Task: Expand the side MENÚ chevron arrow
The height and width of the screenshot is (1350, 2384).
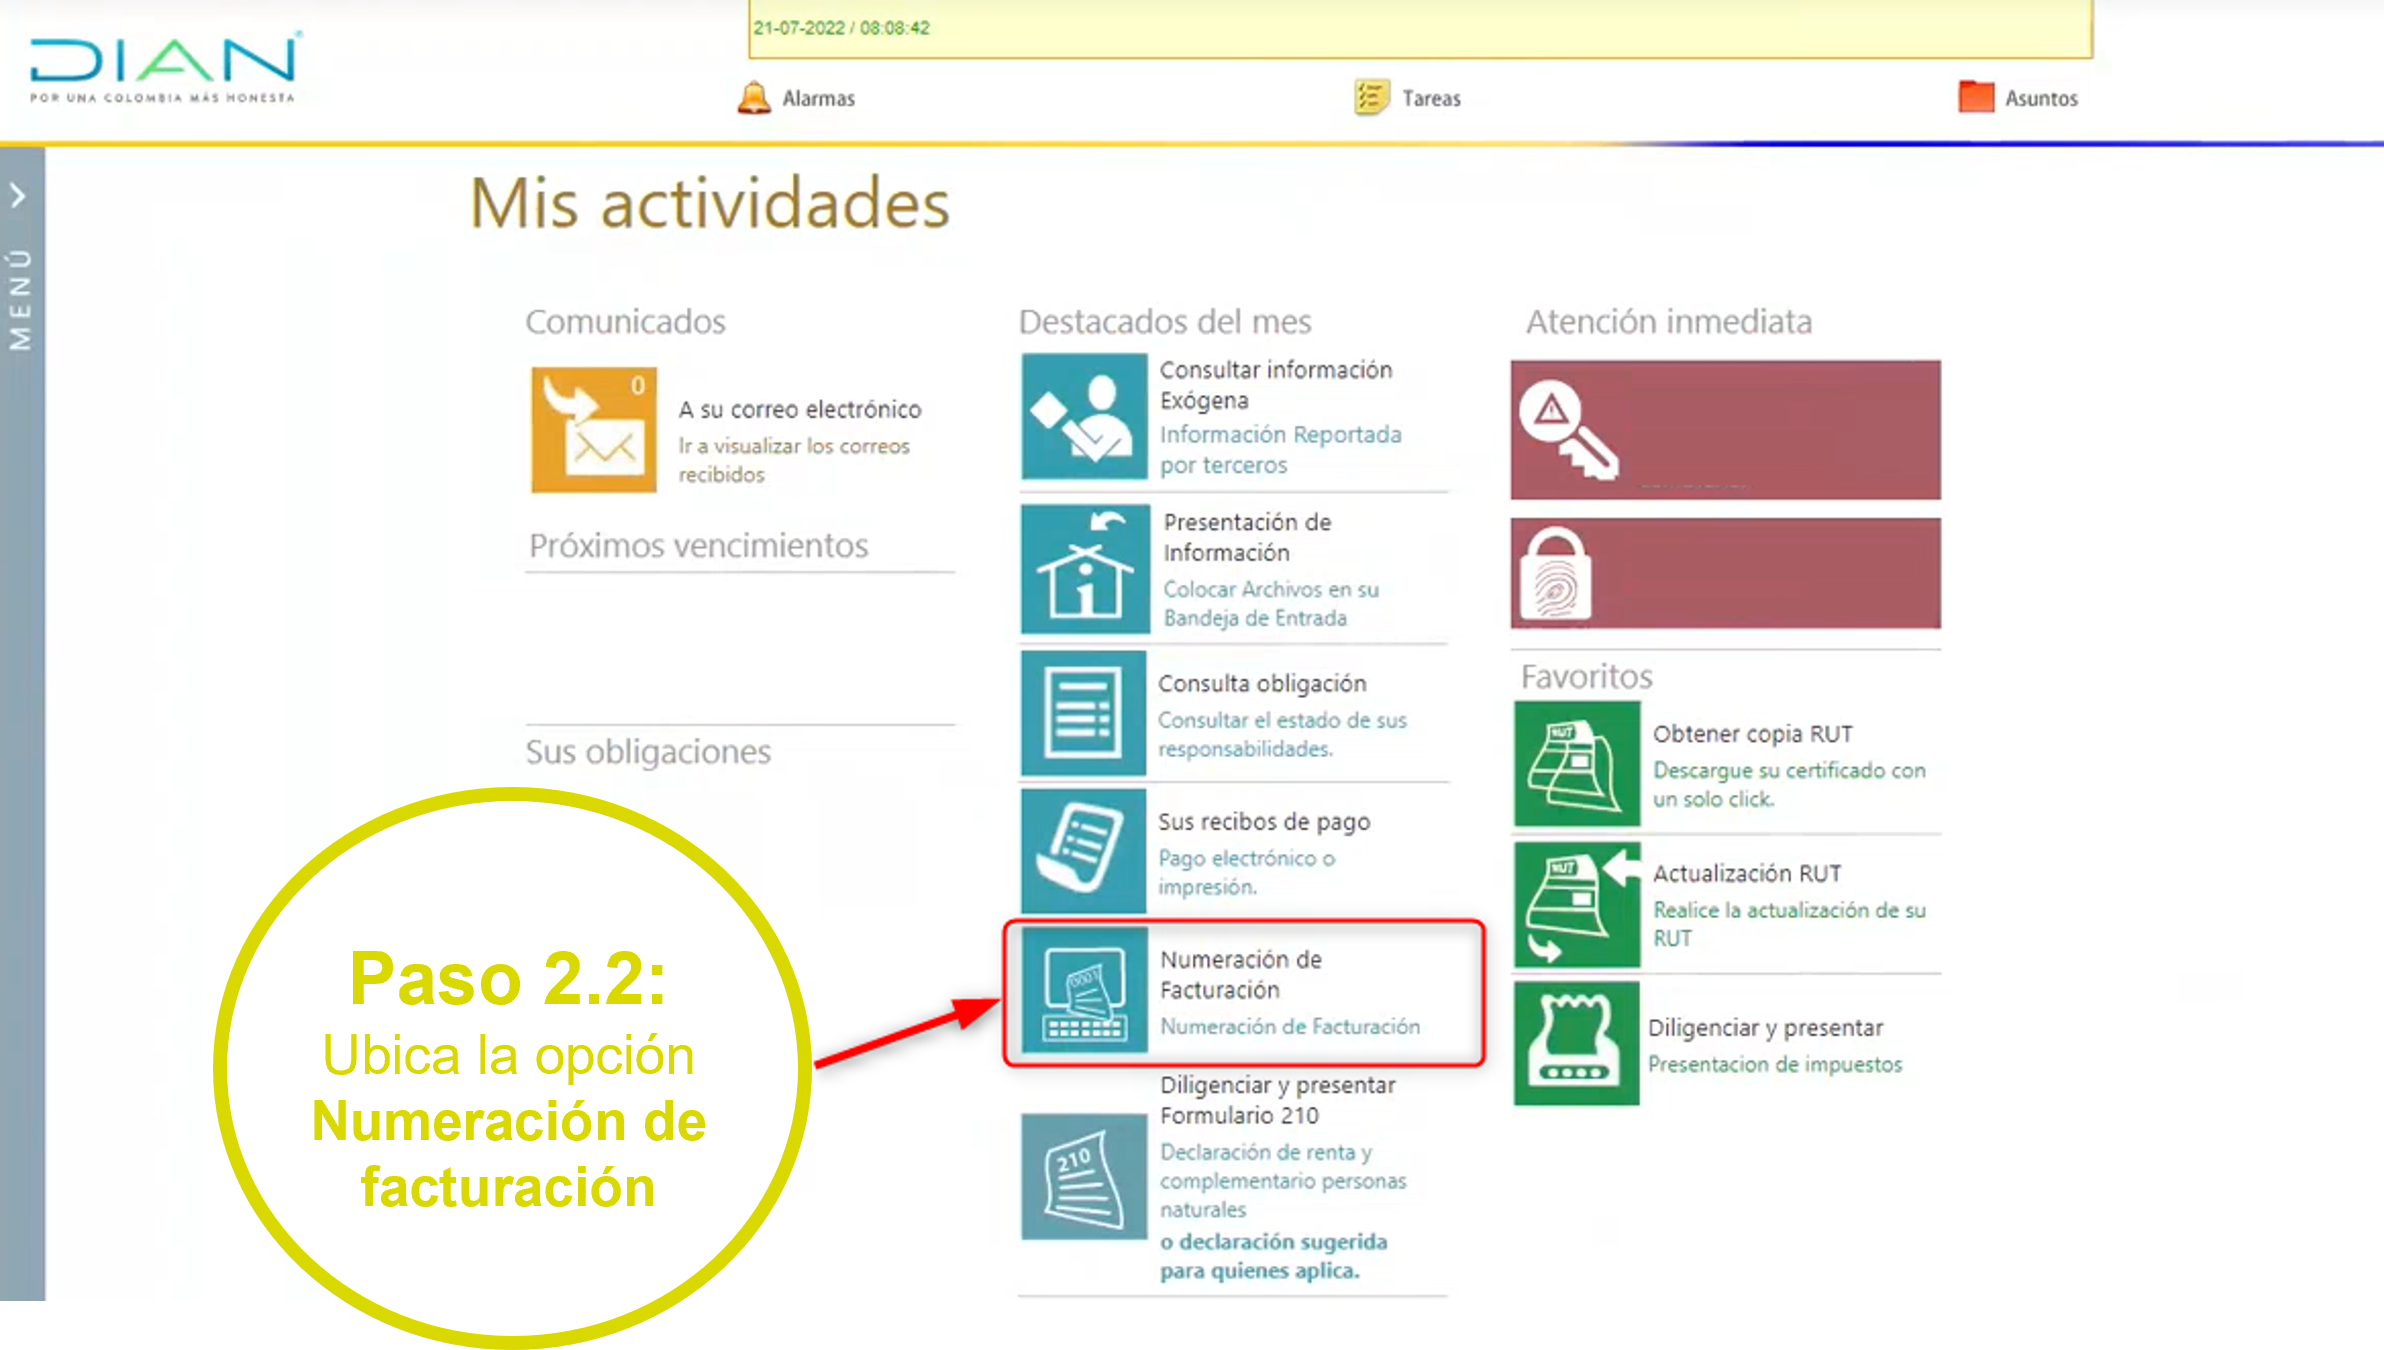Action: click(19, 195)
